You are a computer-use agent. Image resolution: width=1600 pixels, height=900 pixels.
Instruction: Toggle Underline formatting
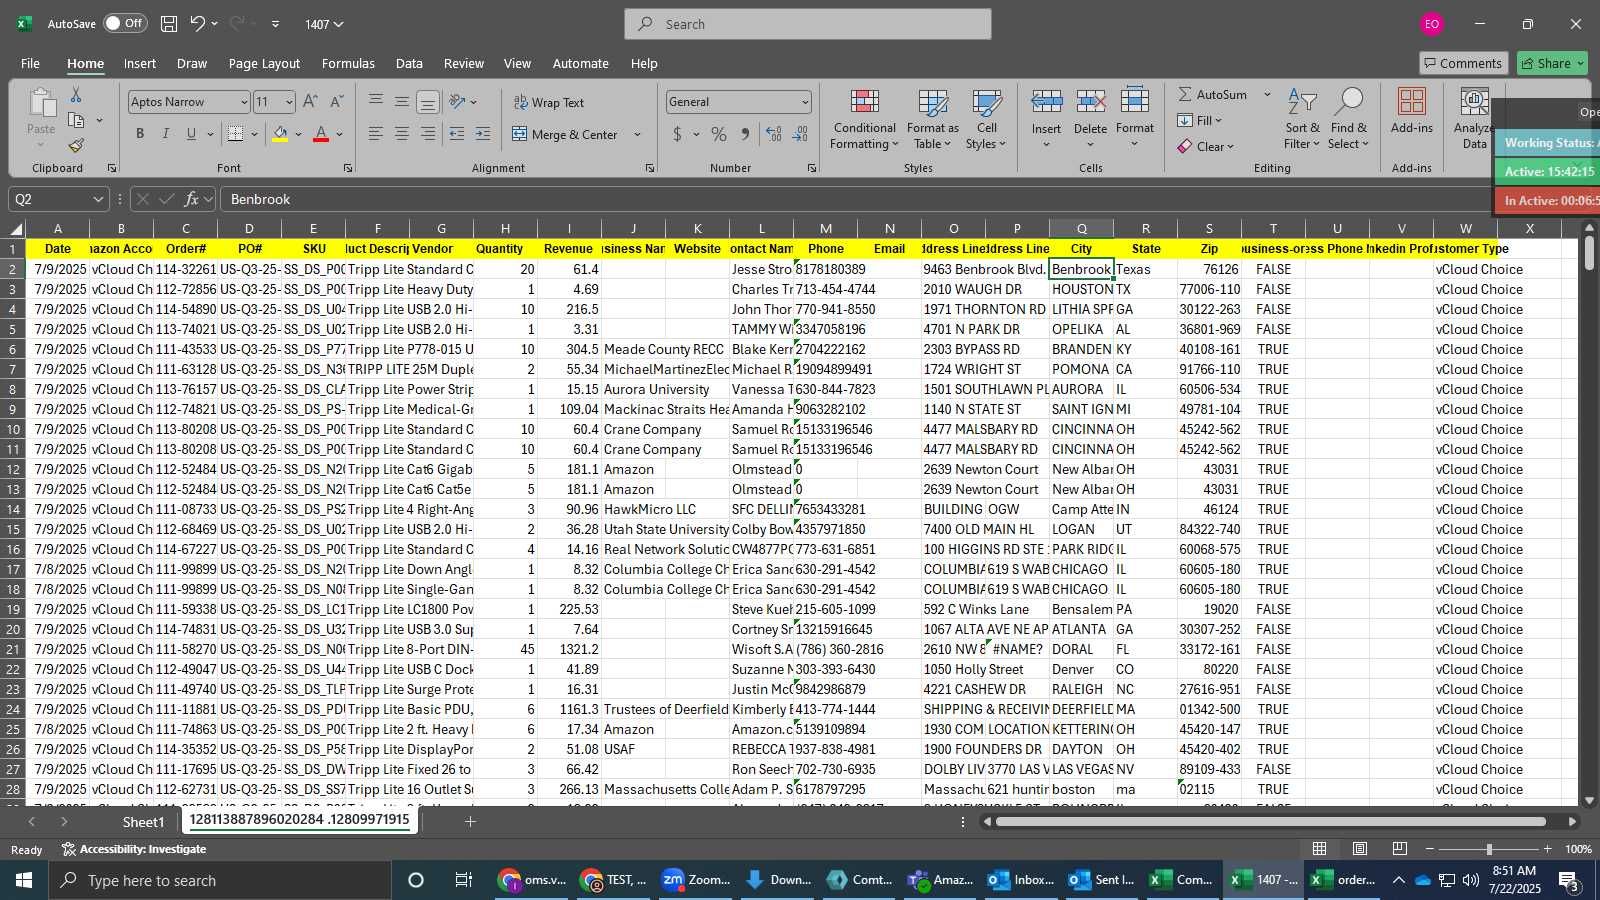coord(190,134)
